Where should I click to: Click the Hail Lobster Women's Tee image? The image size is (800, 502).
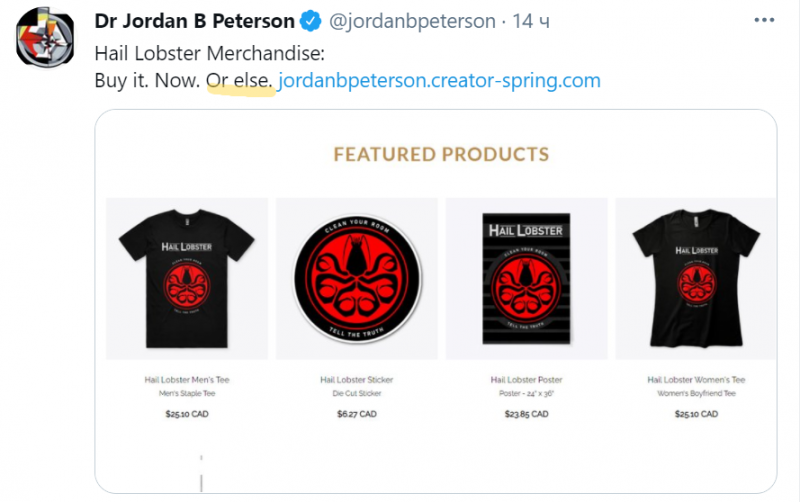696,278
